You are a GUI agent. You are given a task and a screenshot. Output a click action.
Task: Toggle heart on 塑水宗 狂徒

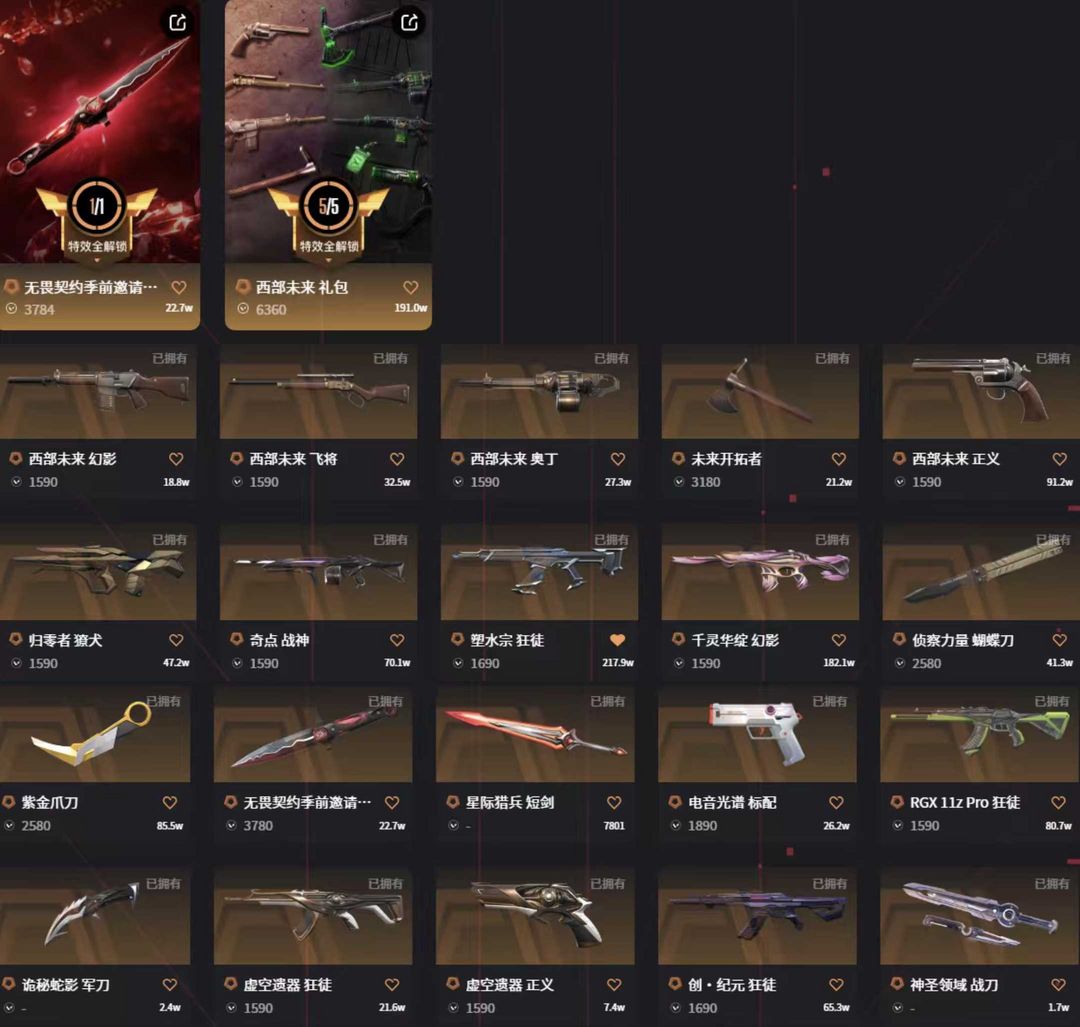pos(617,640)
